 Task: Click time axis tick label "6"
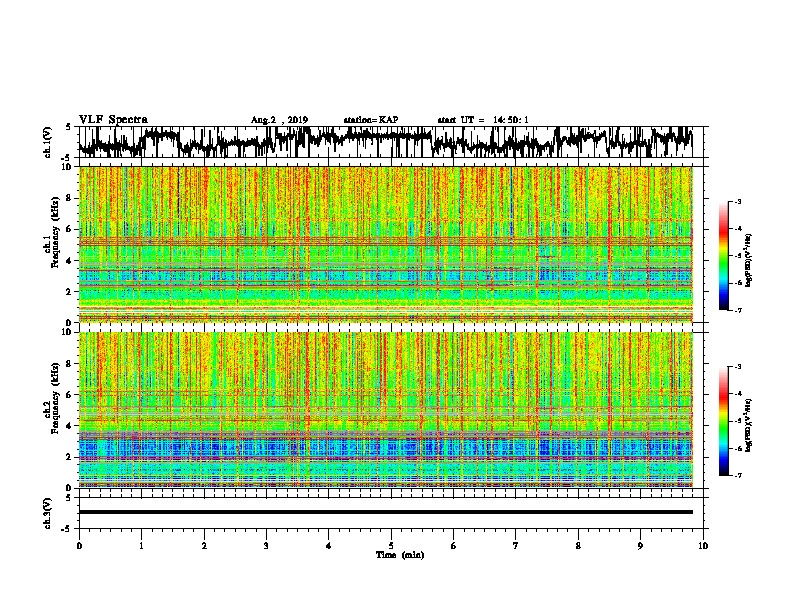454,546
